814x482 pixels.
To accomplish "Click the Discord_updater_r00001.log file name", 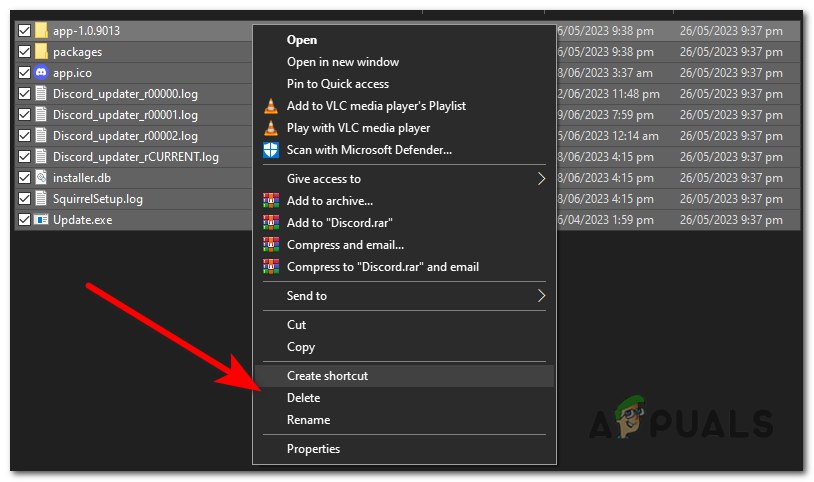I will pyautogui.click(x=125, y=115).
